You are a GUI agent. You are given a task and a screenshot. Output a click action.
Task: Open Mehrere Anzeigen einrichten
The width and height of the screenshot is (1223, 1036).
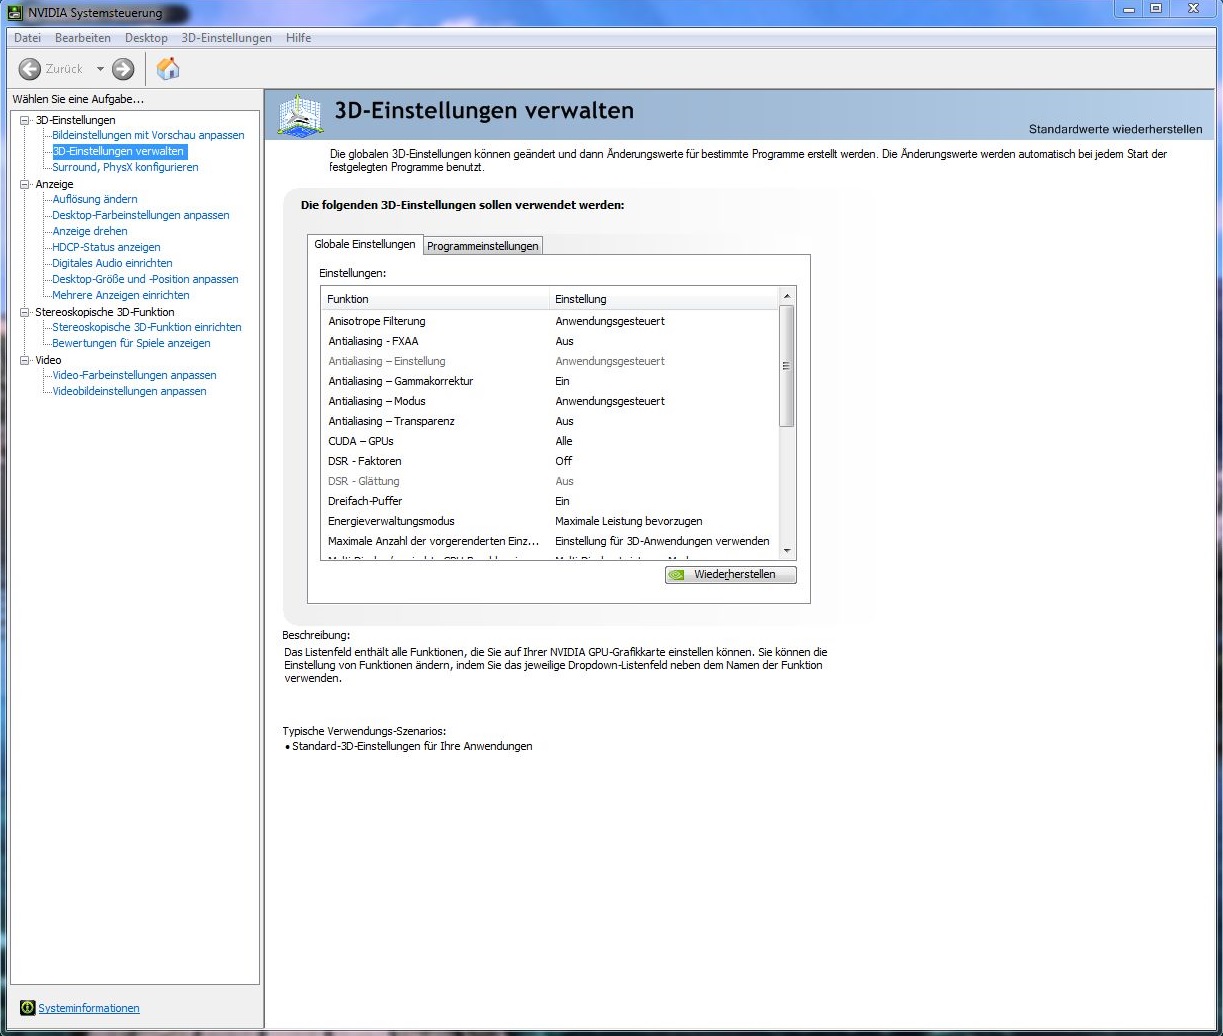coord(121,295)
